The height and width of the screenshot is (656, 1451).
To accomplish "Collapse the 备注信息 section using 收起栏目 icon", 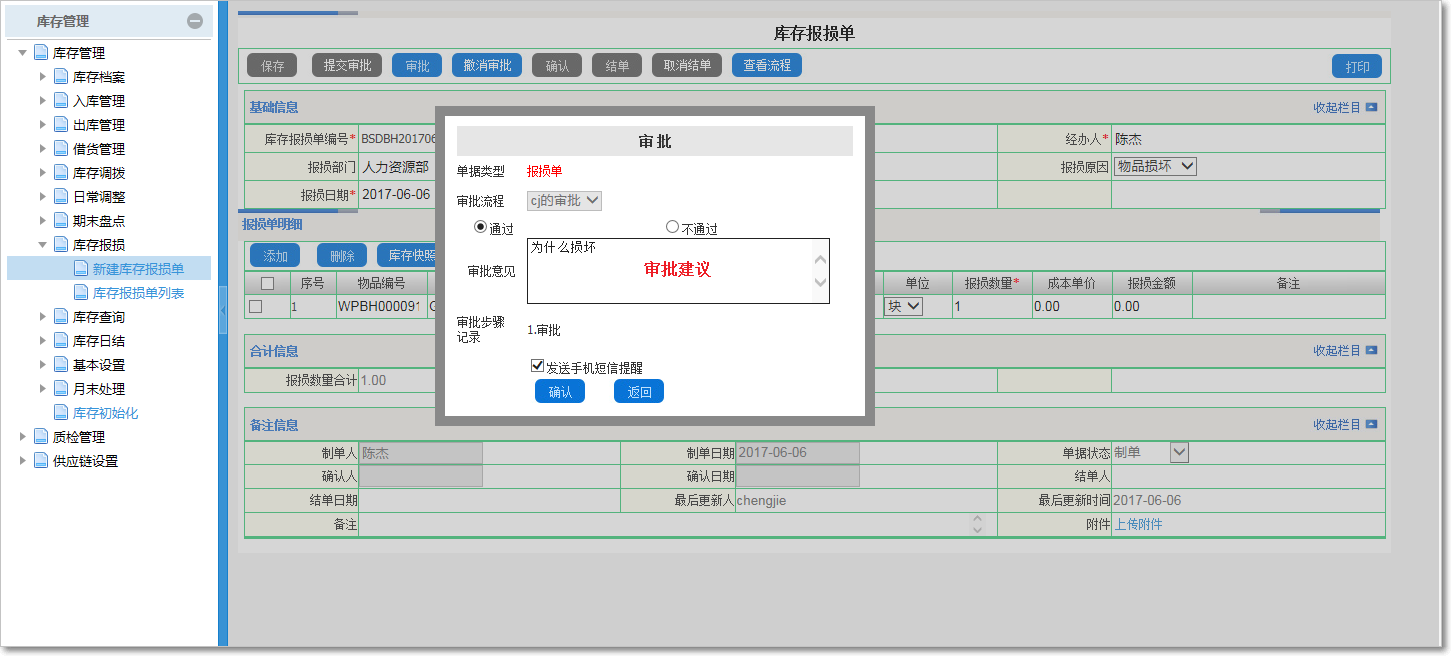I will tap(1371, 425).
